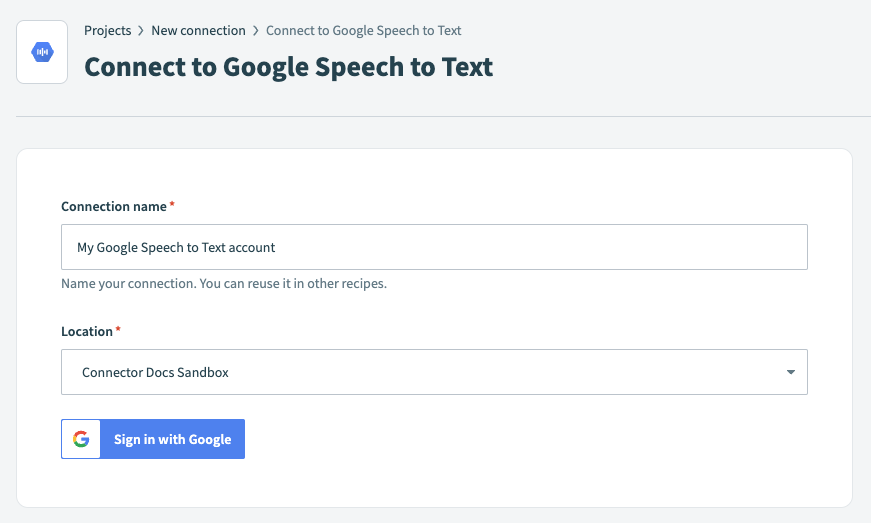Click the Location dropdown caret arrow
Image resolution: width=871 pixels, height=523 pixels.
[790, 373]
